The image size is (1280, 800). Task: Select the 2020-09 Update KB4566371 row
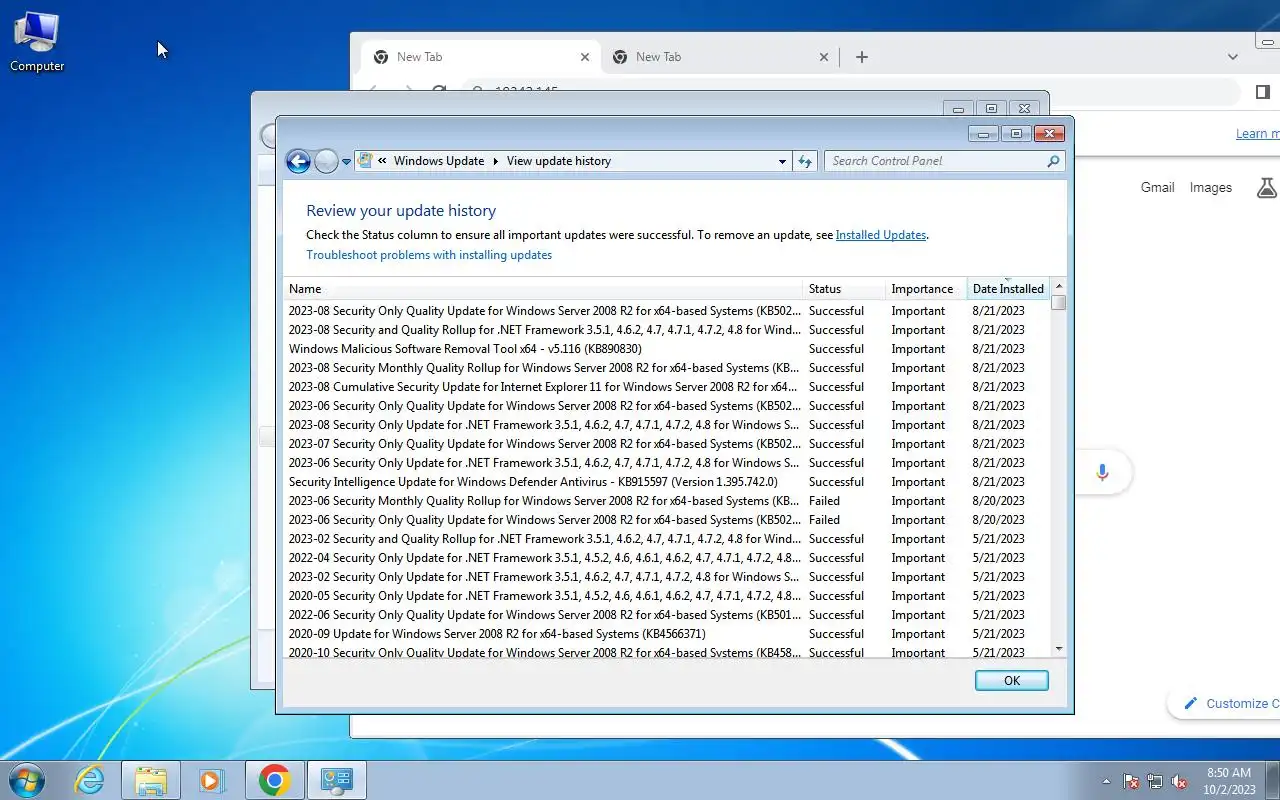click(667, 634)
